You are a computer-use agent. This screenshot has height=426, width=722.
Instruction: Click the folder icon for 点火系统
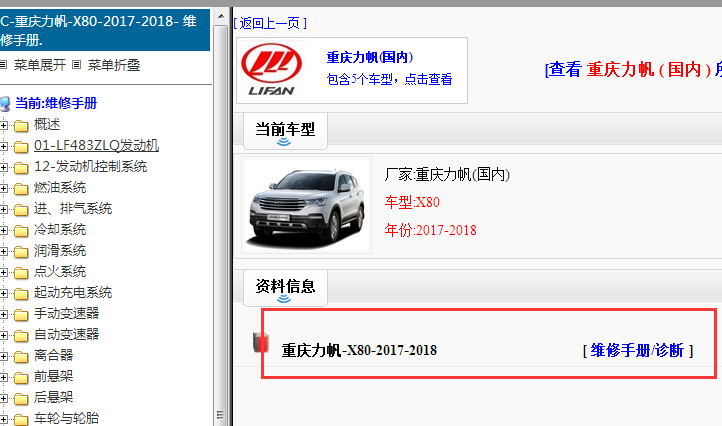click(x=21, y=273)
